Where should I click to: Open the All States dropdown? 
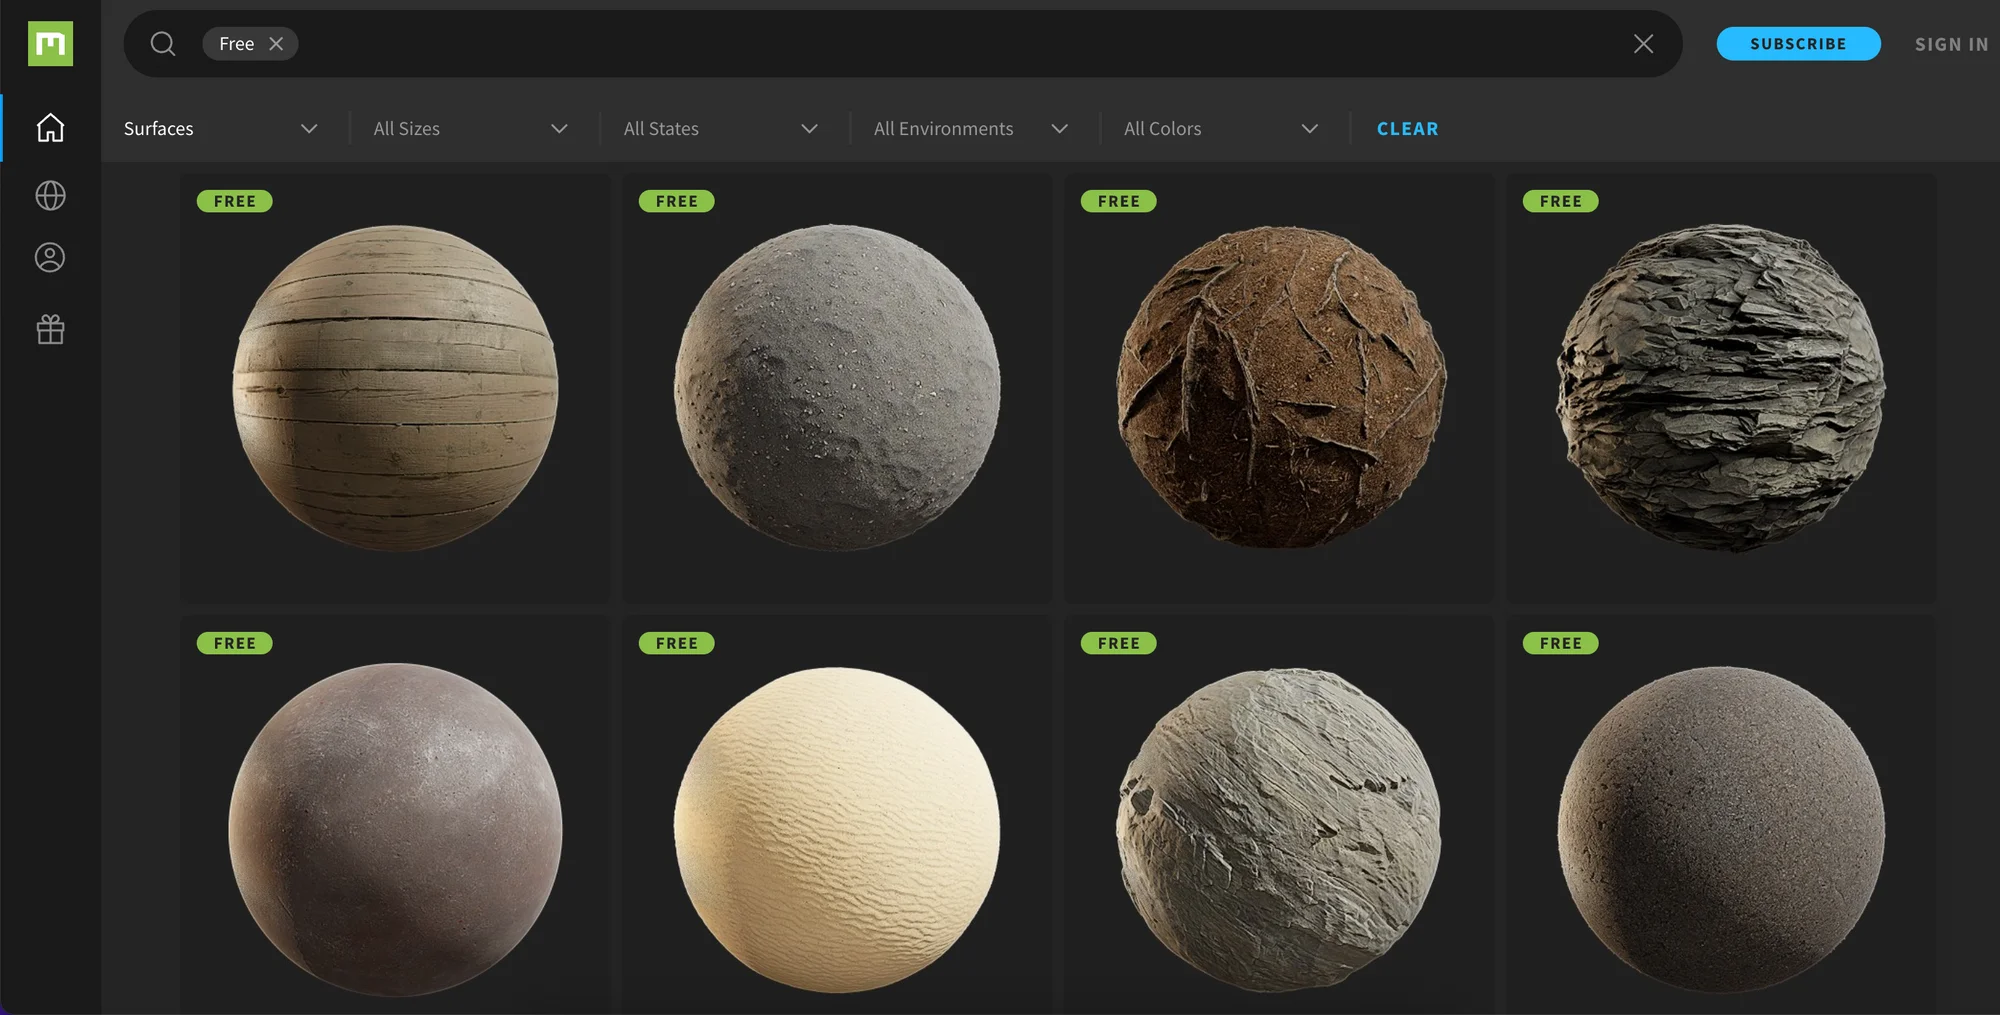(720, 129)
